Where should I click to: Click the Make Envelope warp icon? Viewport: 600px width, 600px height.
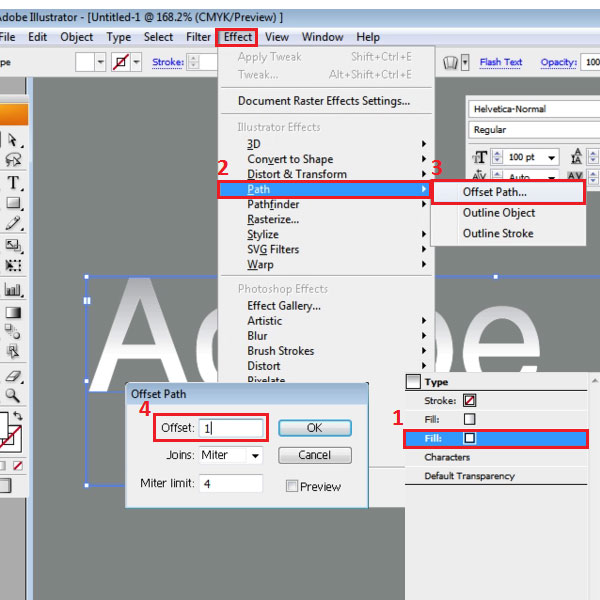[x=450, y=62]
